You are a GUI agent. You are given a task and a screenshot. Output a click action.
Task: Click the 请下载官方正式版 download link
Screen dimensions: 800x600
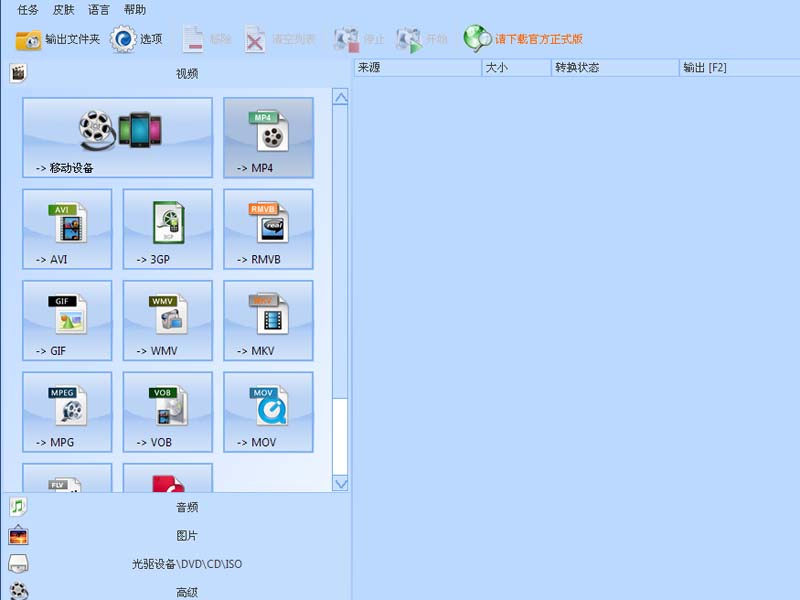click(x=528, y=40)
